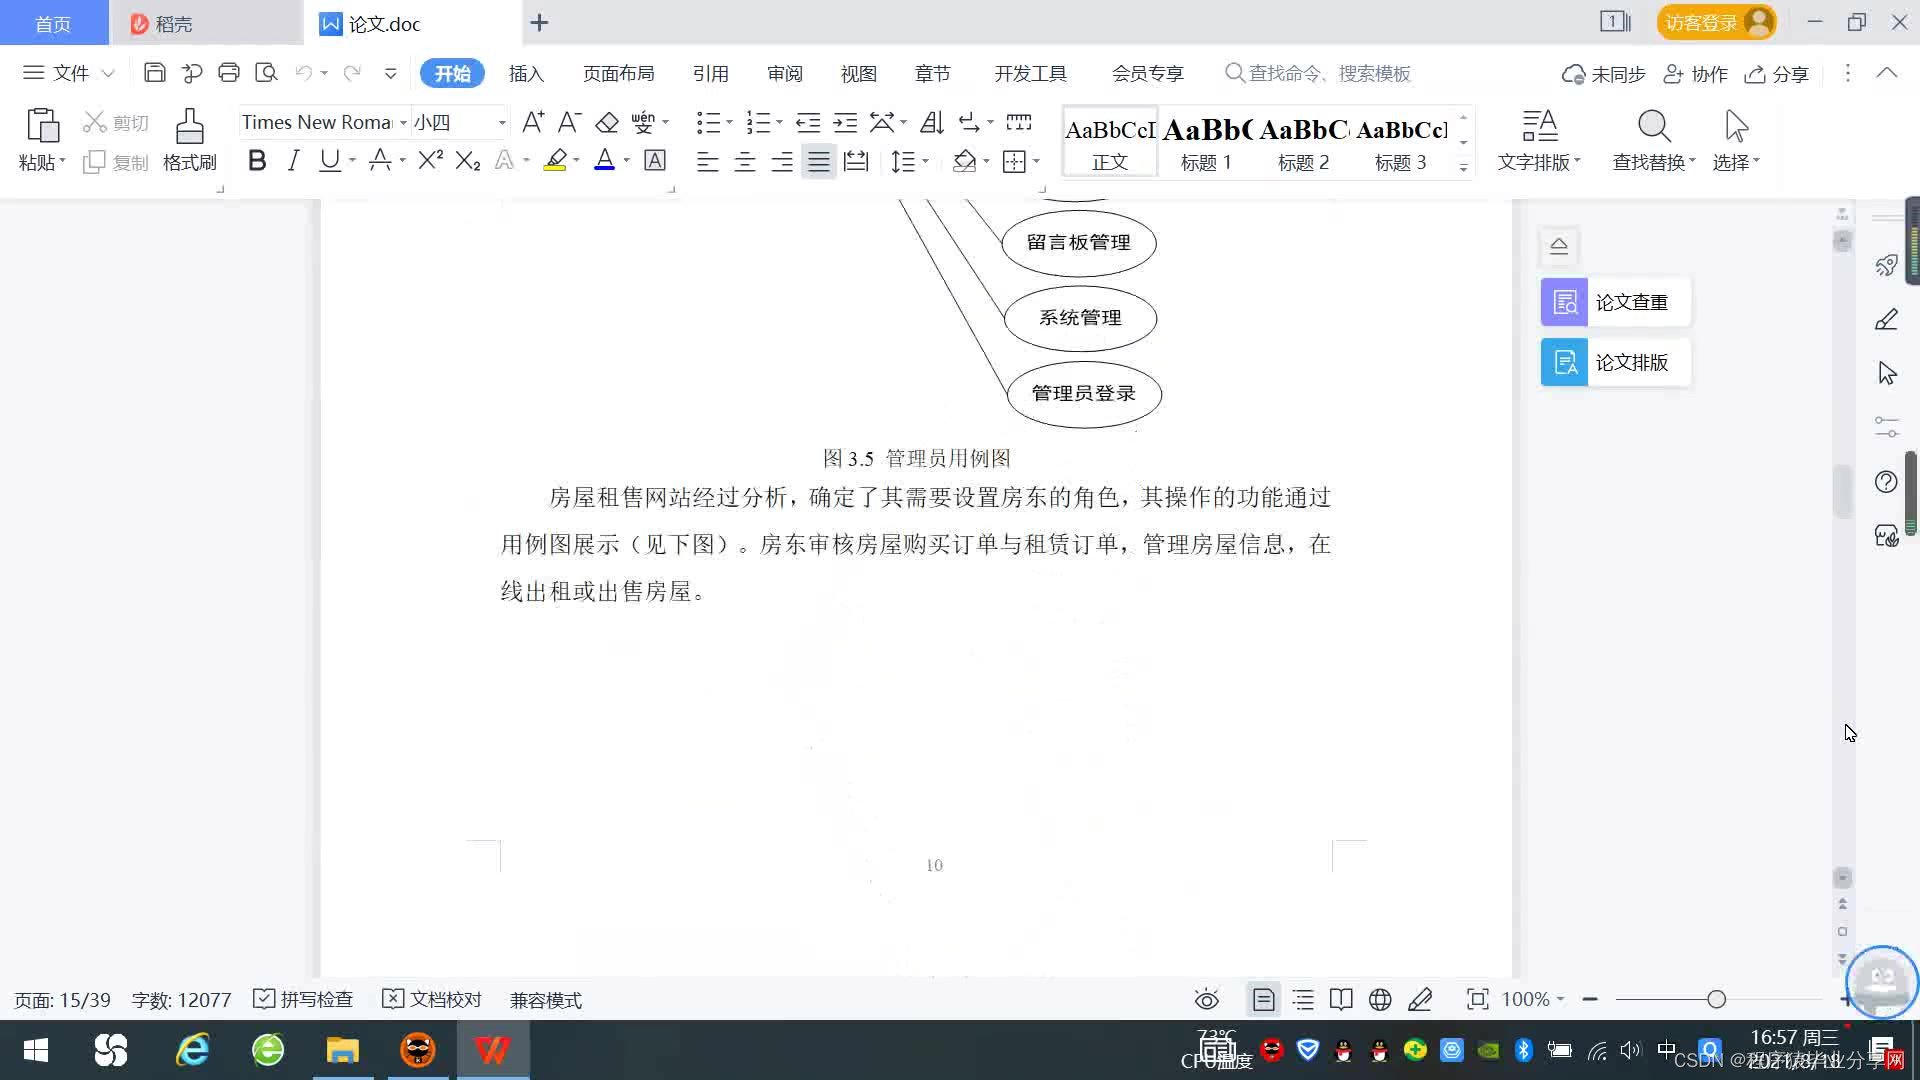
Task: Switch to the 页面布局 (Page Layout) tab
Action: click(x=618, y=74)
